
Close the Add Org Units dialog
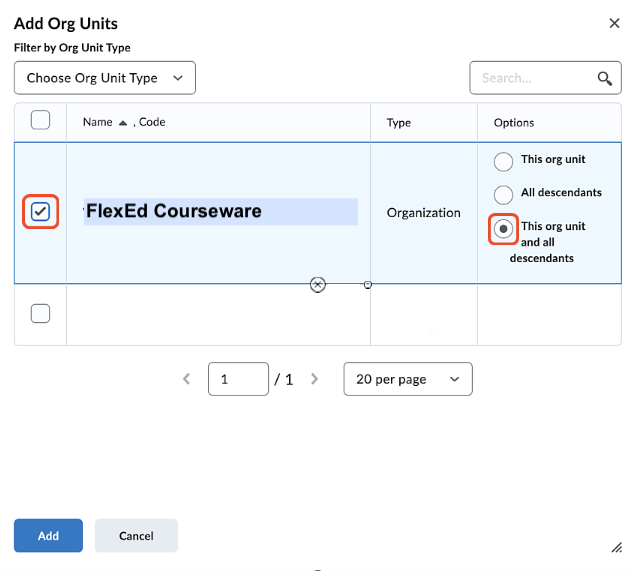(x=614, y=23)
